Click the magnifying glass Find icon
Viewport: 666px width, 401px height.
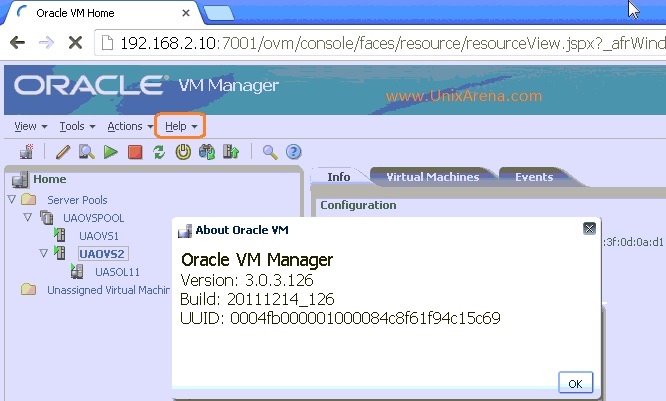270,152
